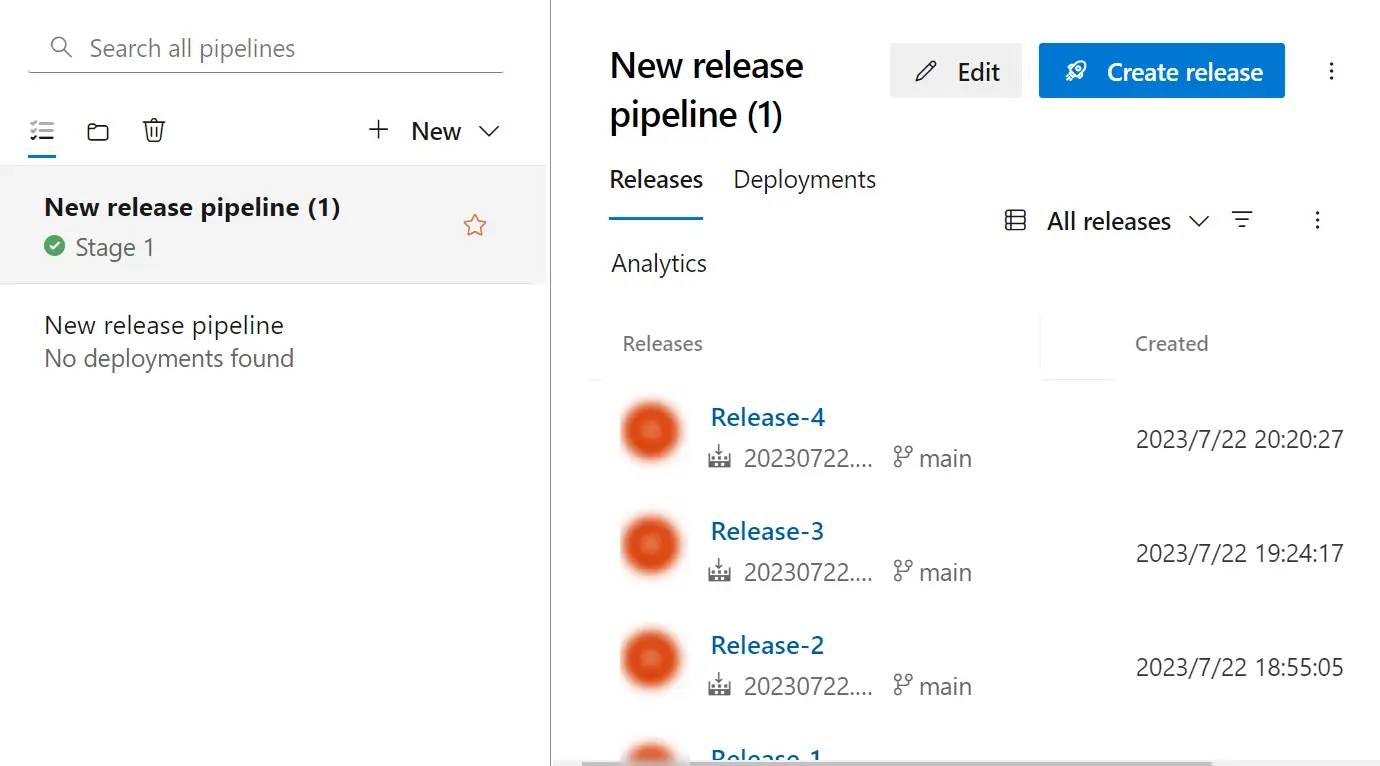This screenshot has width=1380, height=766.
Task: Click the plus icon next to New
Action: click(x=378, y=130)
